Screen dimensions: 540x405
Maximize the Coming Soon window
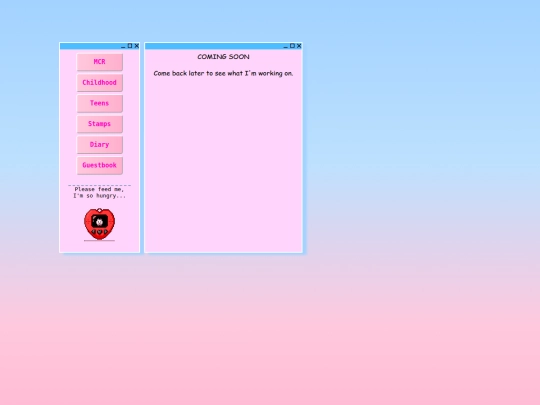[x=292, y=46]
